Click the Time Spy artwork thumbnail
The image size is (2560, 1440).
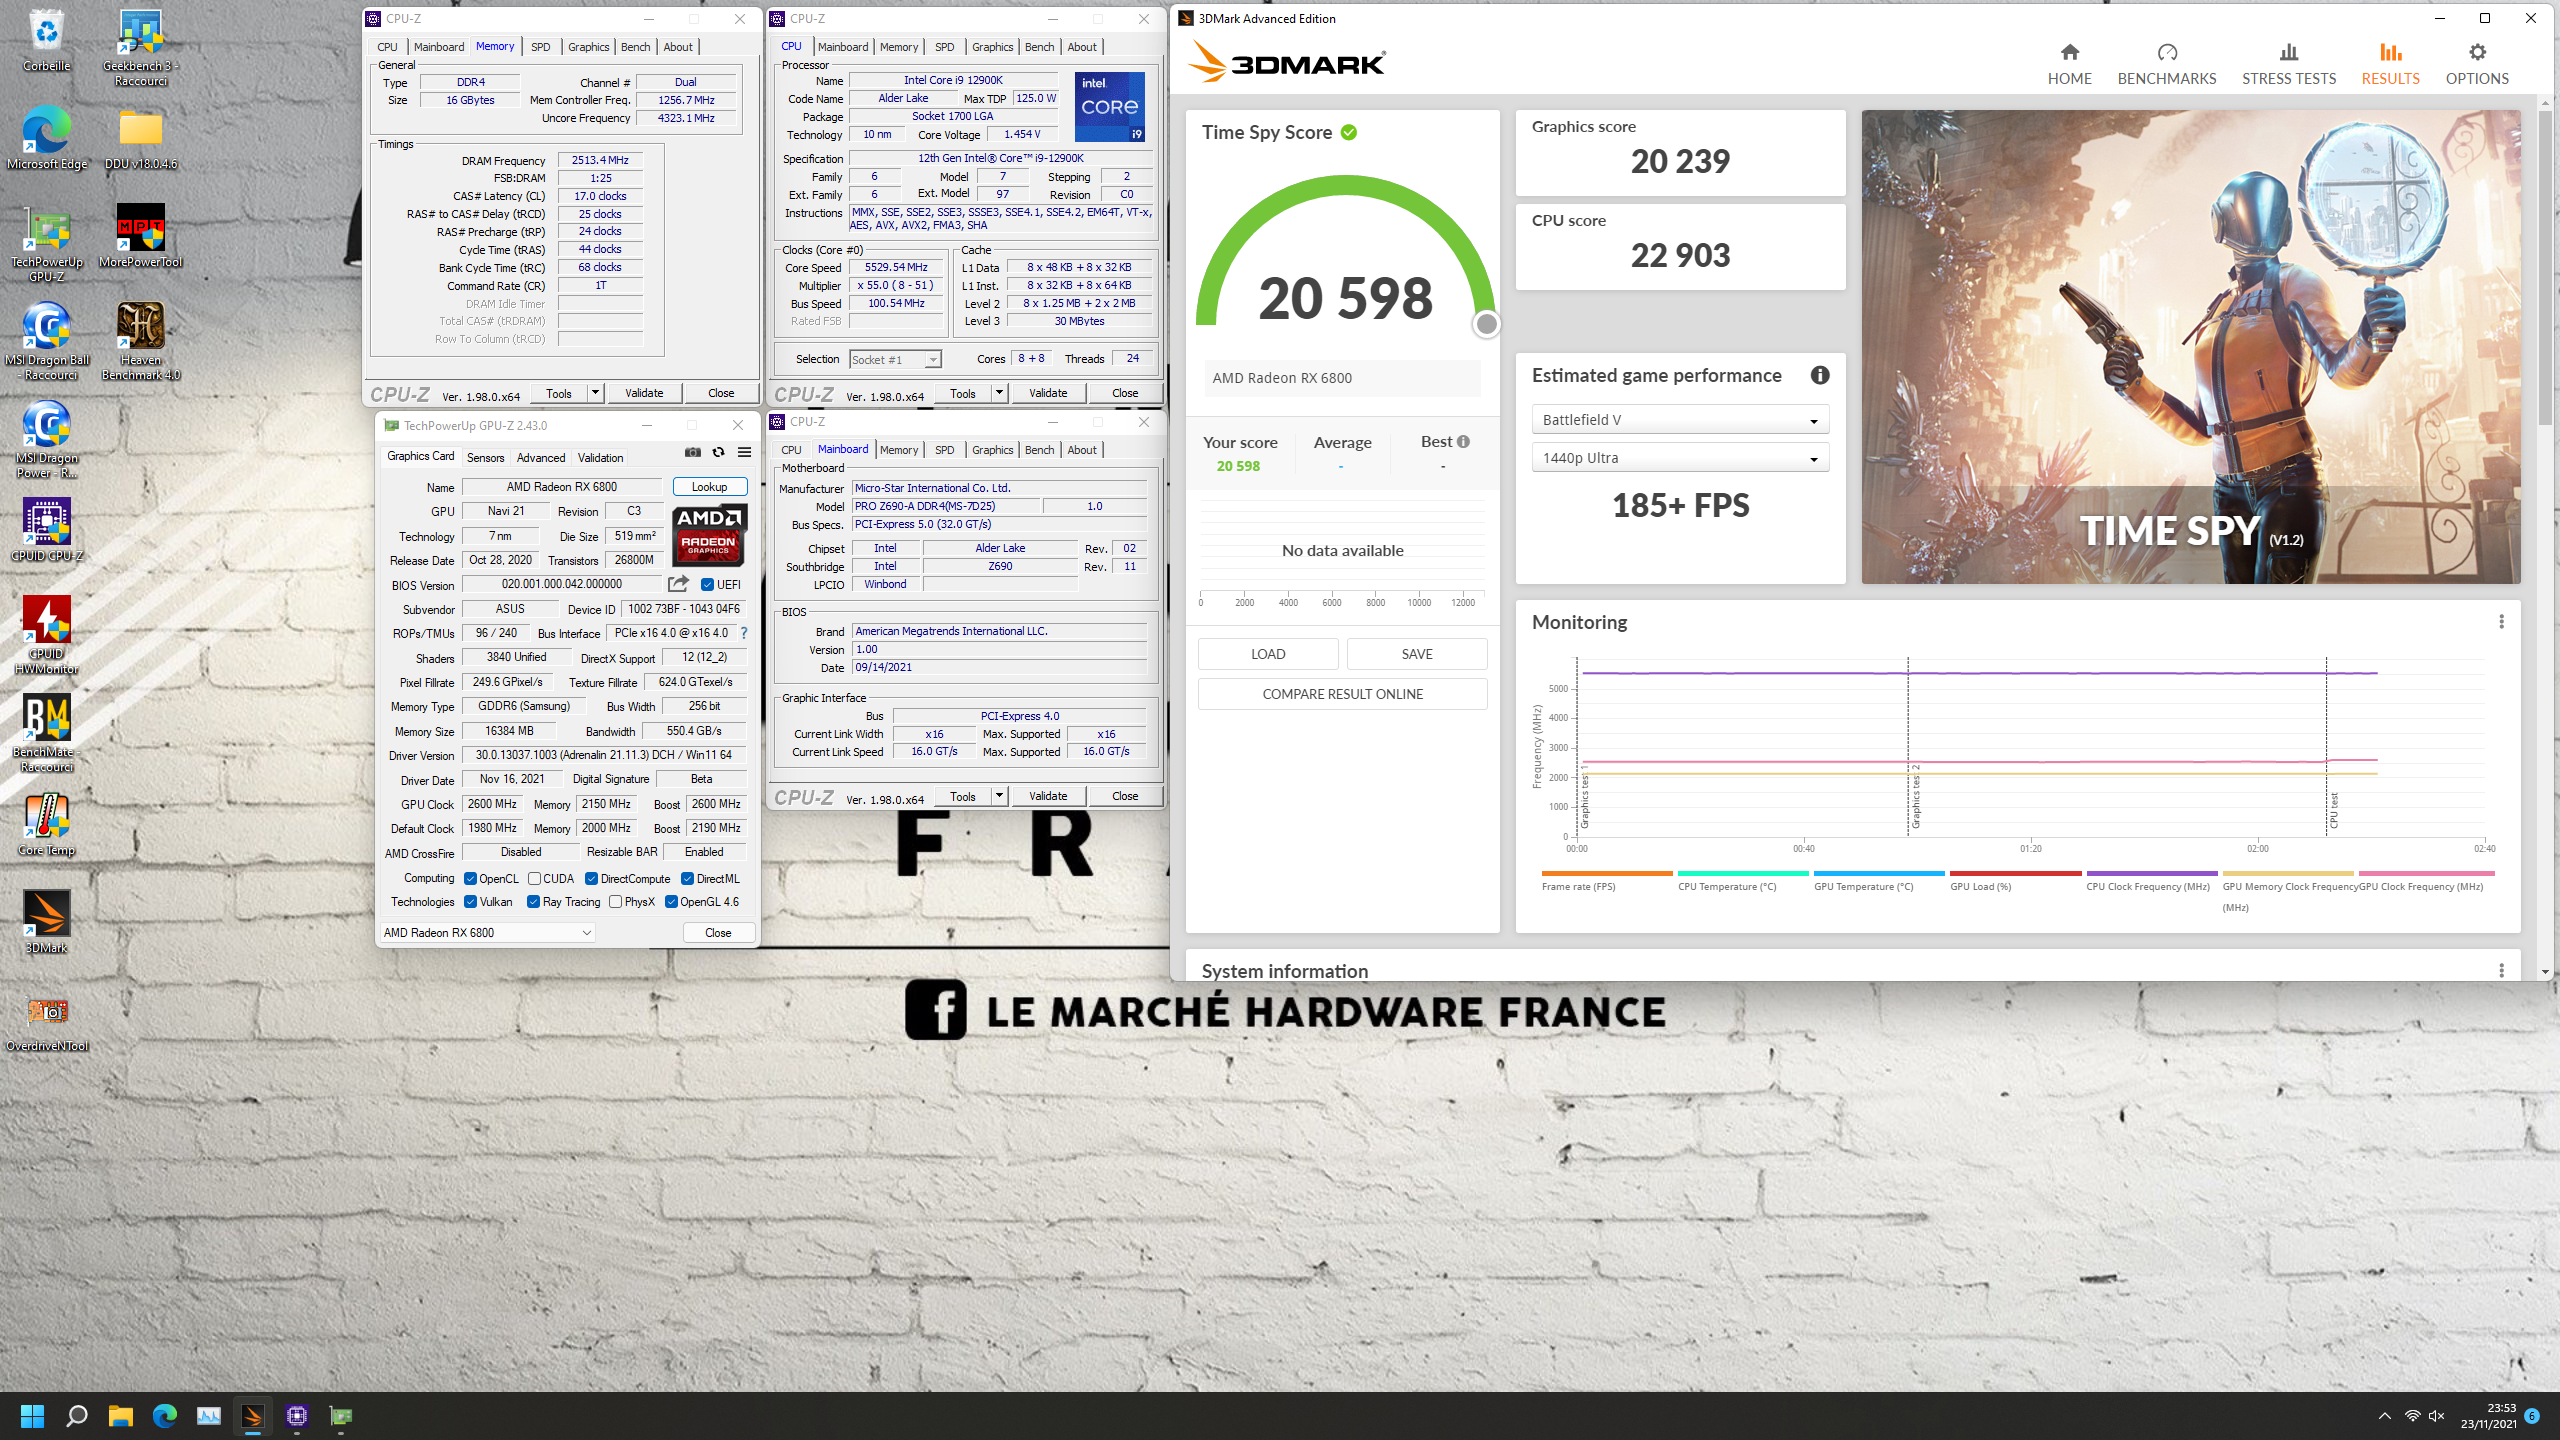coord(2190,346)
